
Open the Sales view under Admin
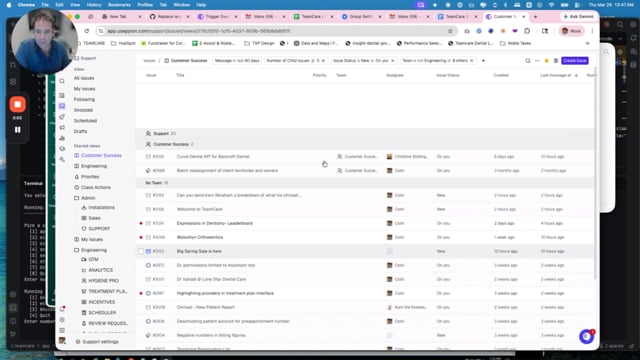(94, 218)
